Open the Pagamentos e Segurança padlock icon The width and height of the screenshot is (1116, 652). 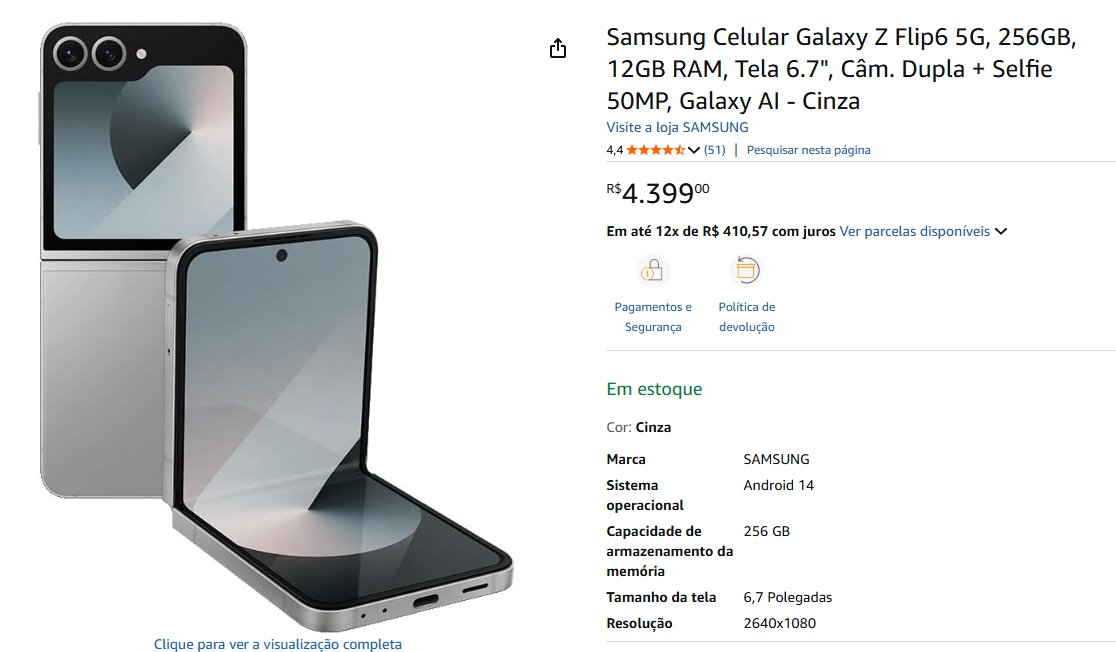point(652,270)
